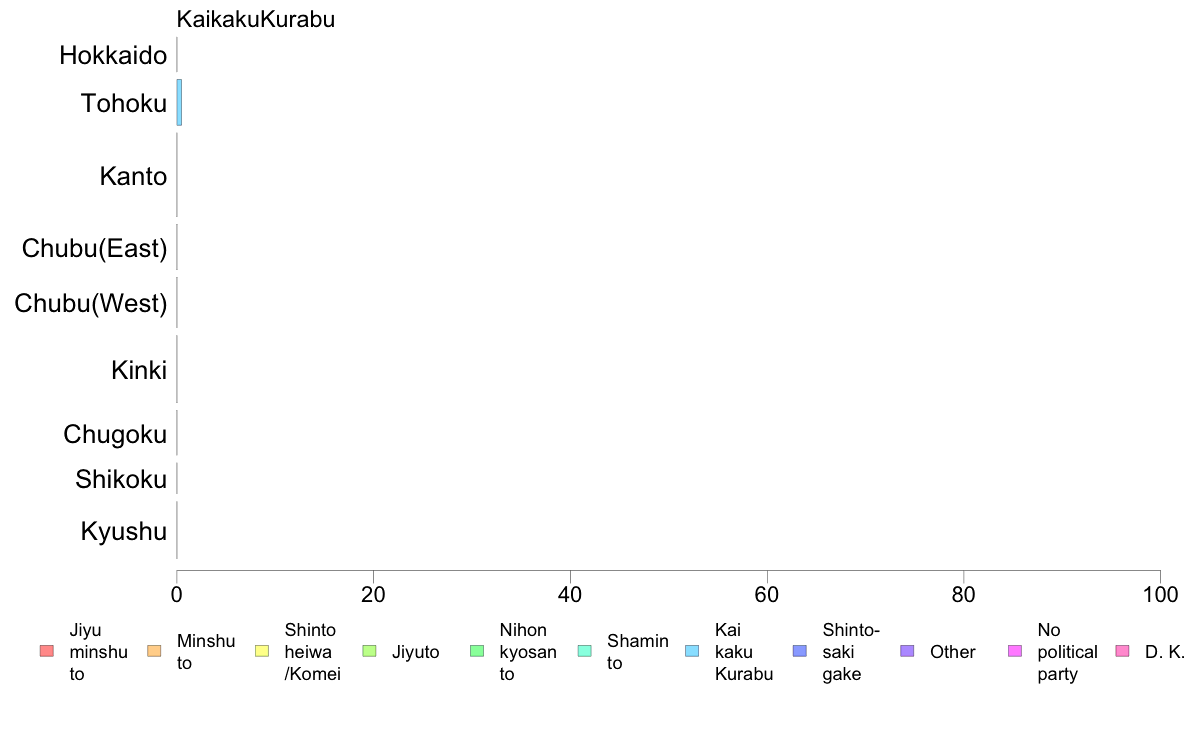
Task: Click the Minshu to legend swatch
Action: [154, 651]
